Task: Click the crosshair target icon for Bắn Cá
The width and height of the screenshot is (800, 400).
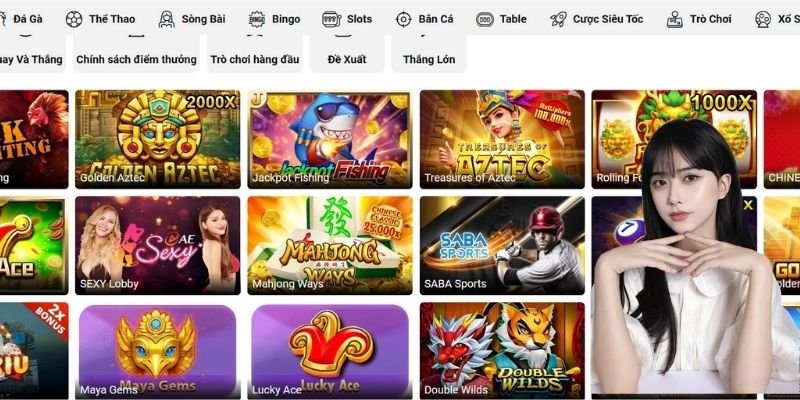Action: click(404, 19)
